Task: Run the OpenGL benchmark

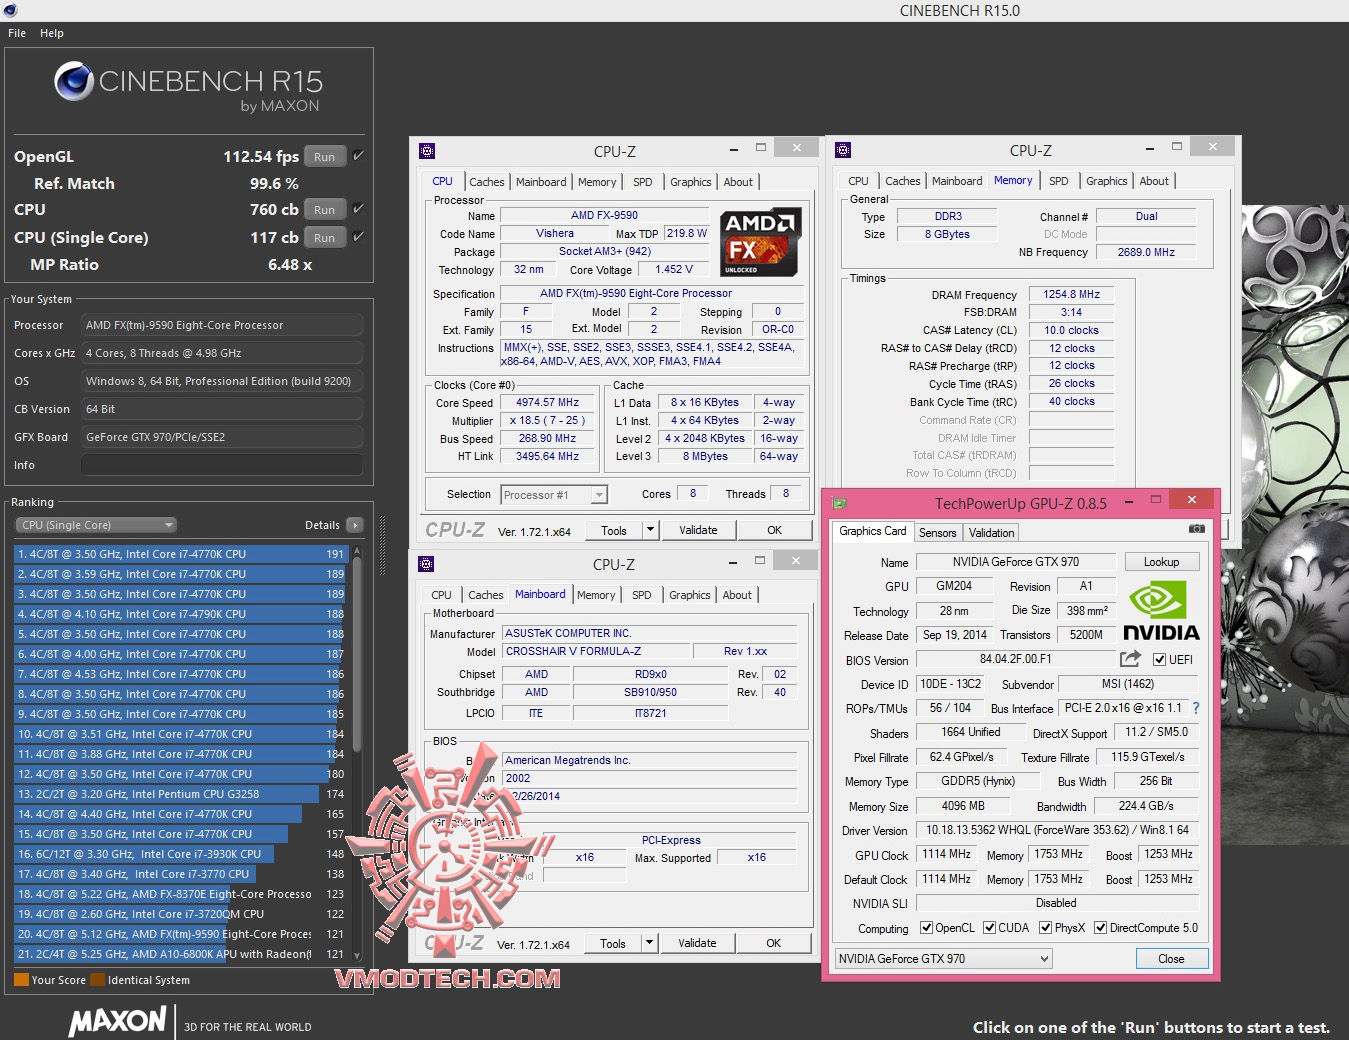Action: (x=325, y=156)
